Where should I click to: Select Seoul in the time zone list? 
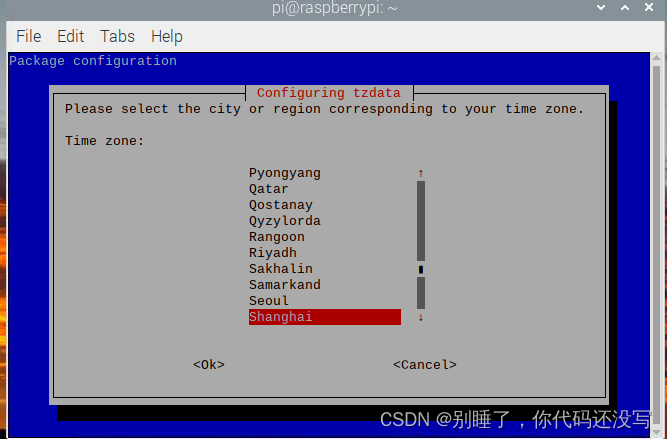point(325,301)
